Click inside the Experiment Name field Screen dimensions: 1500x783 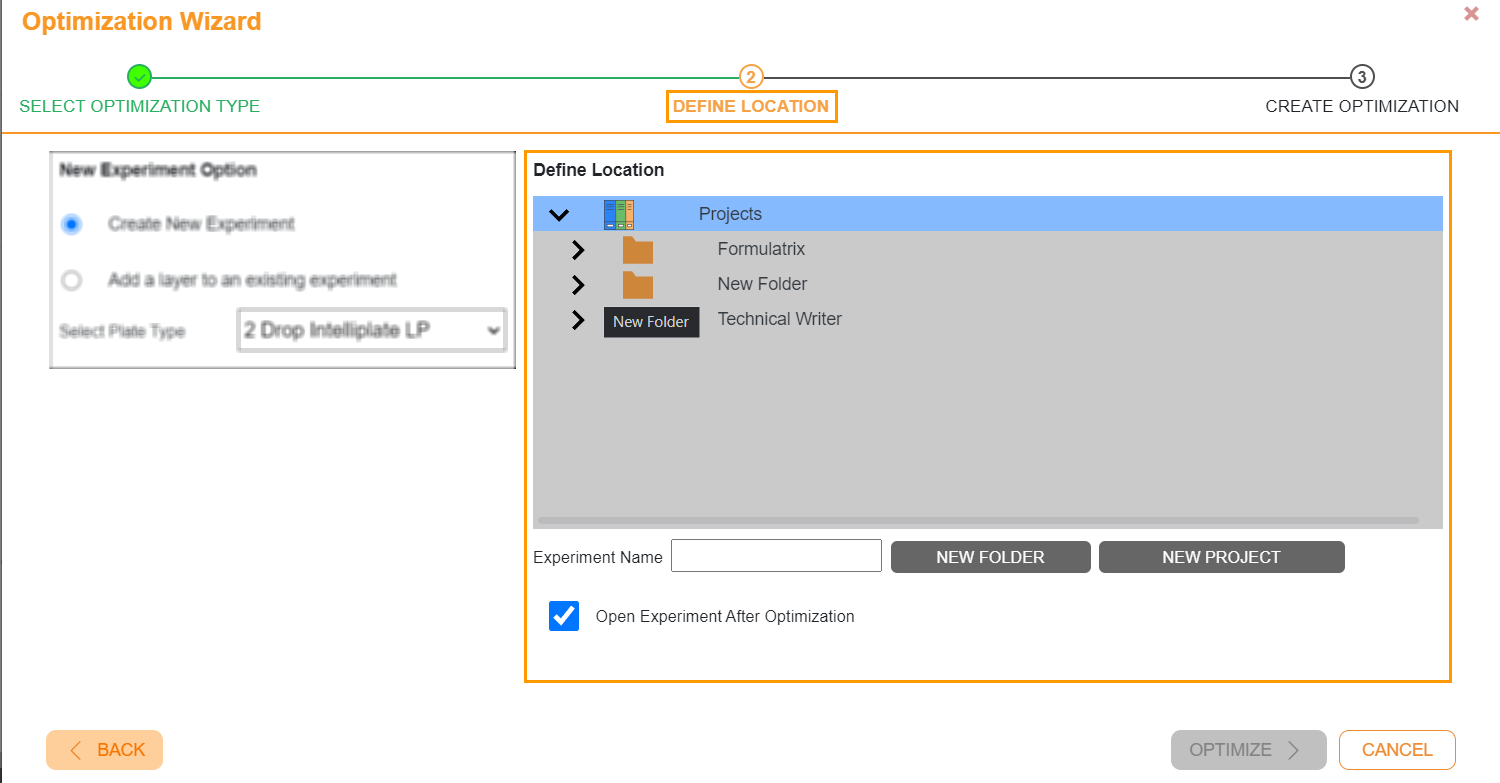click(x=776, y=555)
